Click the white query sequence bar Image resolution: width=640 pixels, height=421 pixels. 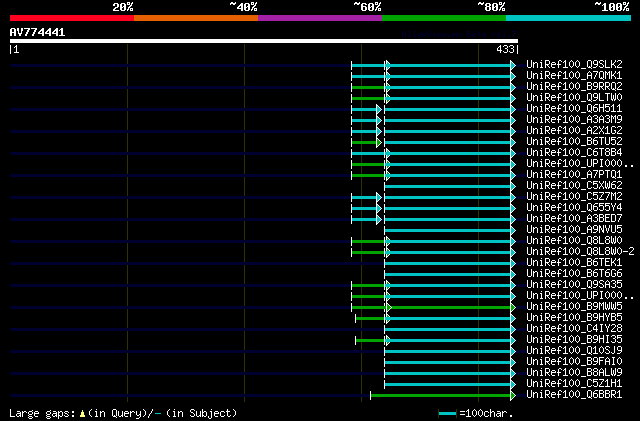264,41
